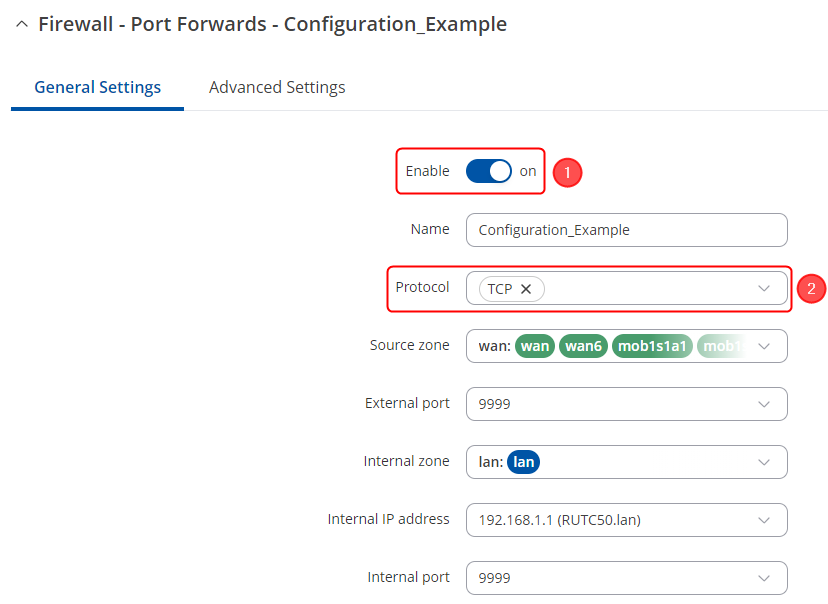Switch to the Advanced Settings tab
828x604 pixels.
tap(277, 87)
